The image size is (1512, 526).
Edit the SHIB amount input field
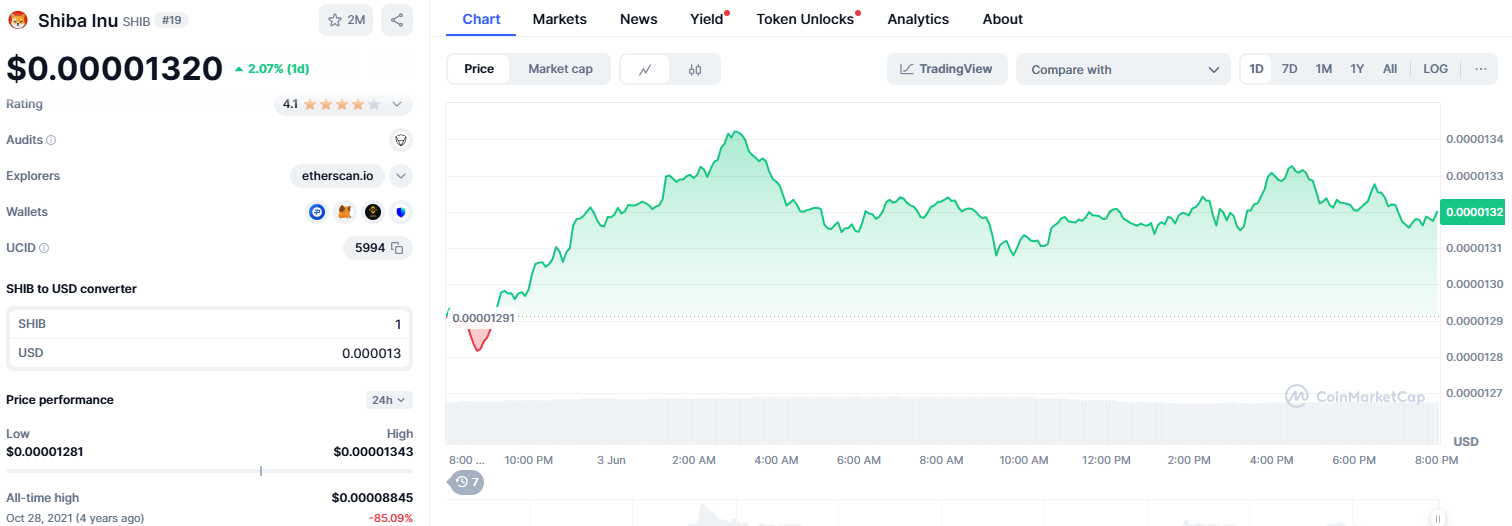(209, 324)
